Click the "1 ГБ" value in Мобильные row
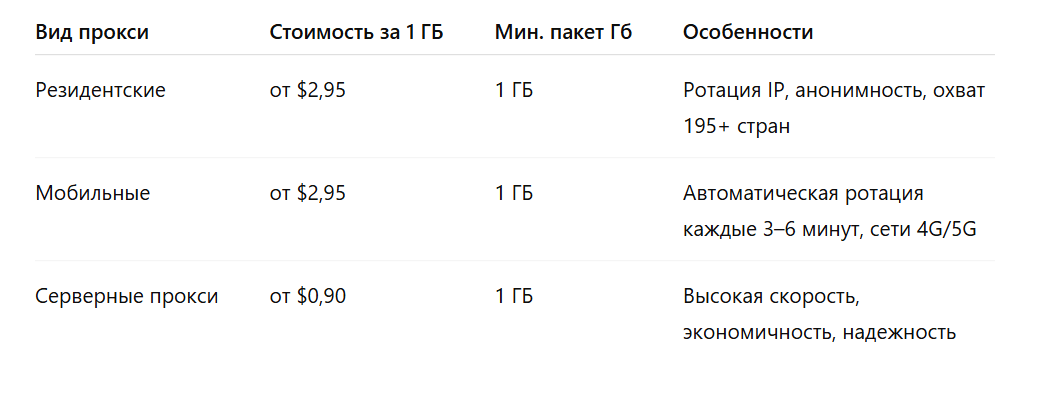This screenshot has width=1037, height=399. [x=514, y=193]
